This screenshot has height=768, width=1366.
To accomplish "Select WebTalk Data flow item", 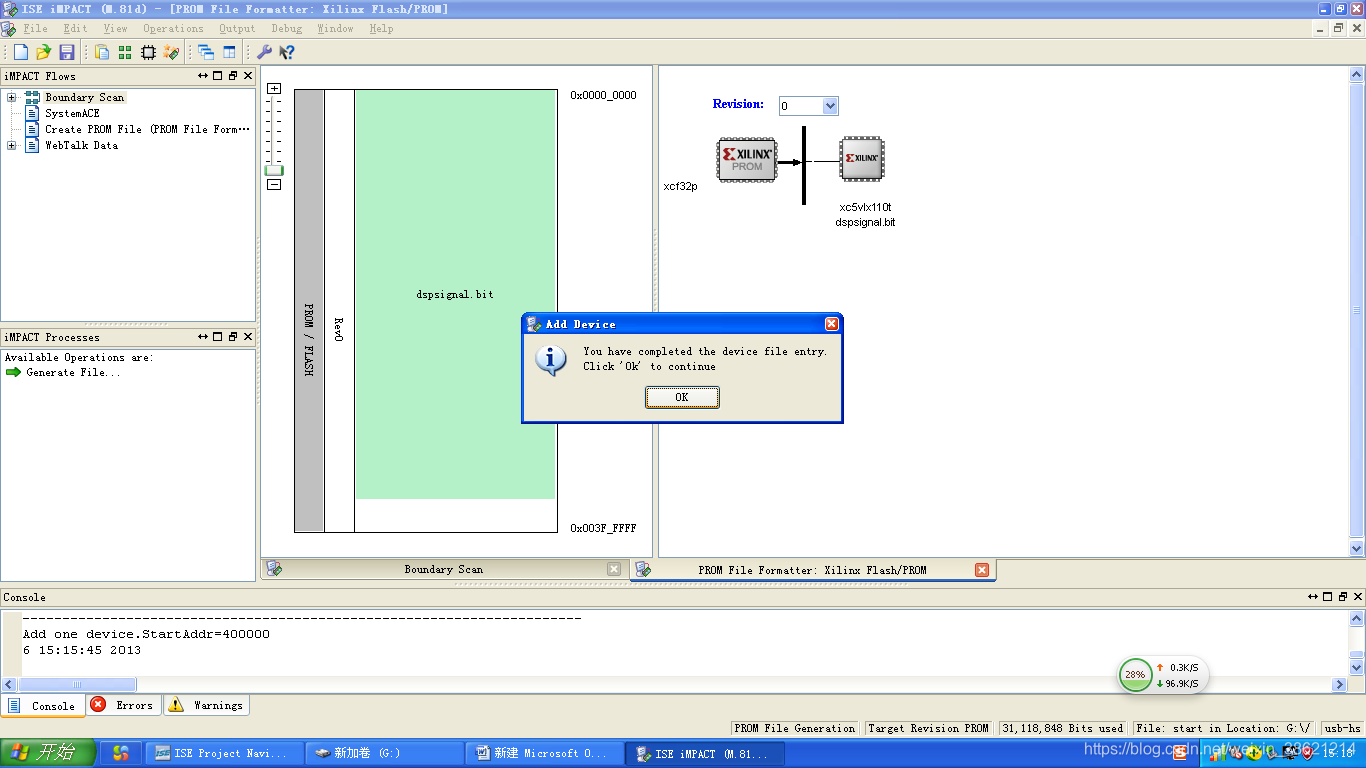I will tap(81, 145).
